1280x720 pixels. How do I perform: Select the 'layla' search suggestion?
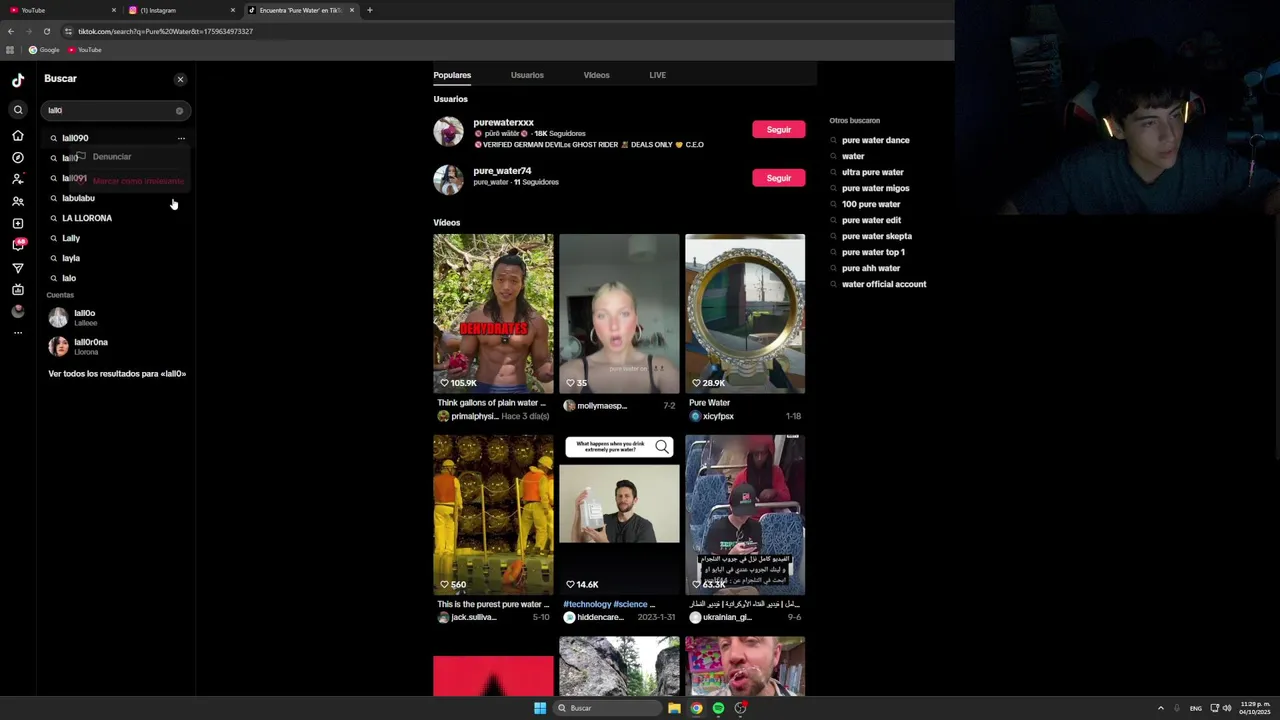117,258
